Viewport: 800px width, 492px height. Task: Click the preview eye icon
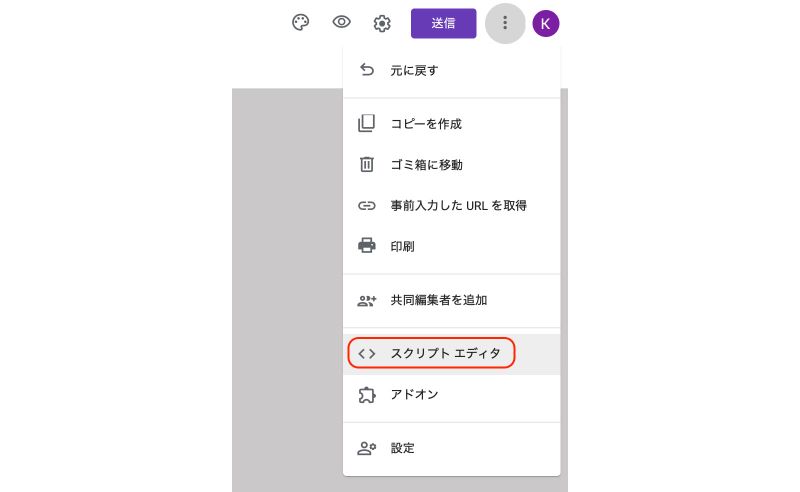[x=341, y=22]
